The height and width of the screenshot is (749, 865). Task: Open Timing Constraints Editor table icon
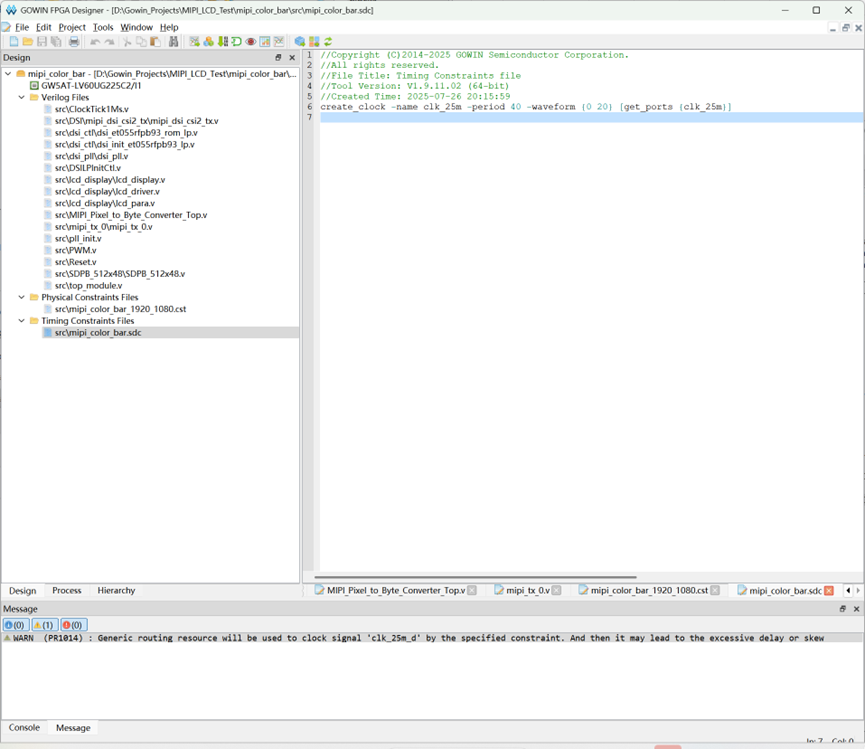(x=265, y=41)
